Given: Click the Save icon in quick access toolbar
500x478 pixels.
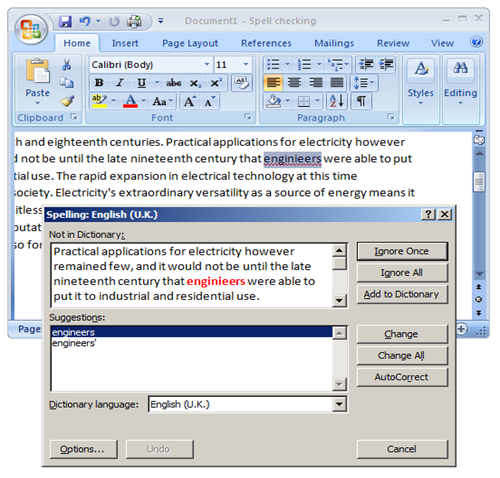Looking at the screenshot, I should click(65, 22).
